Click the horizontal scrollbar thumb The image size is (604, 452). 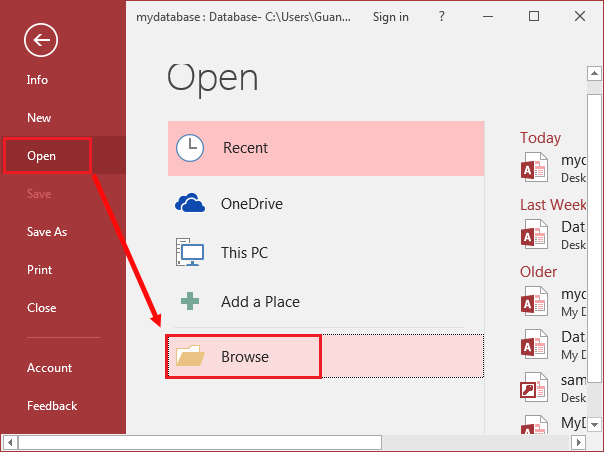pyautogui.click(x=200, y=442)
